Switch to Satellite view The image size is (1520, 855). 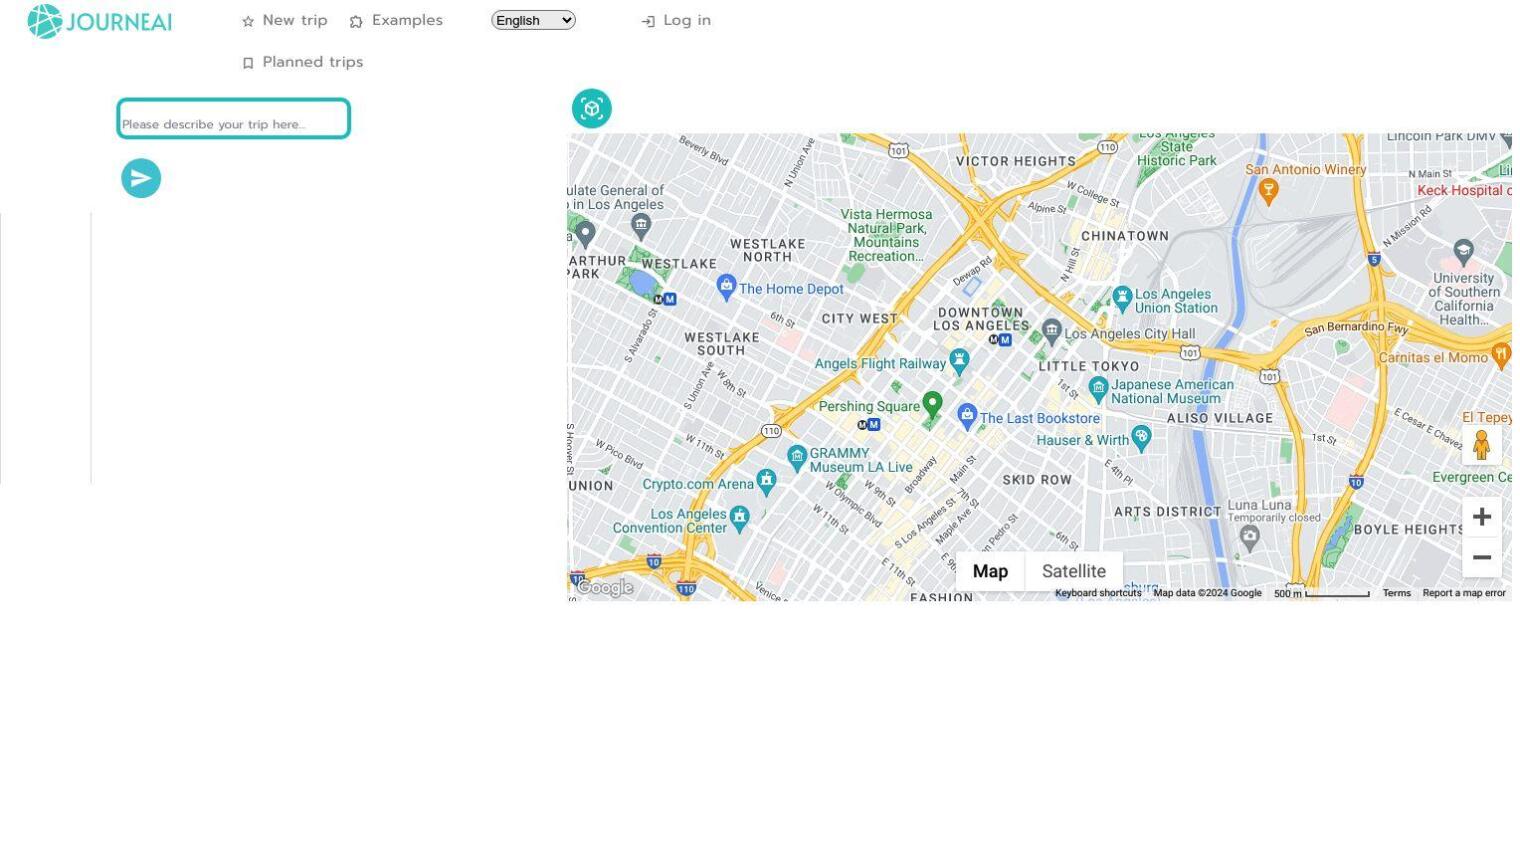(1074, 571)
